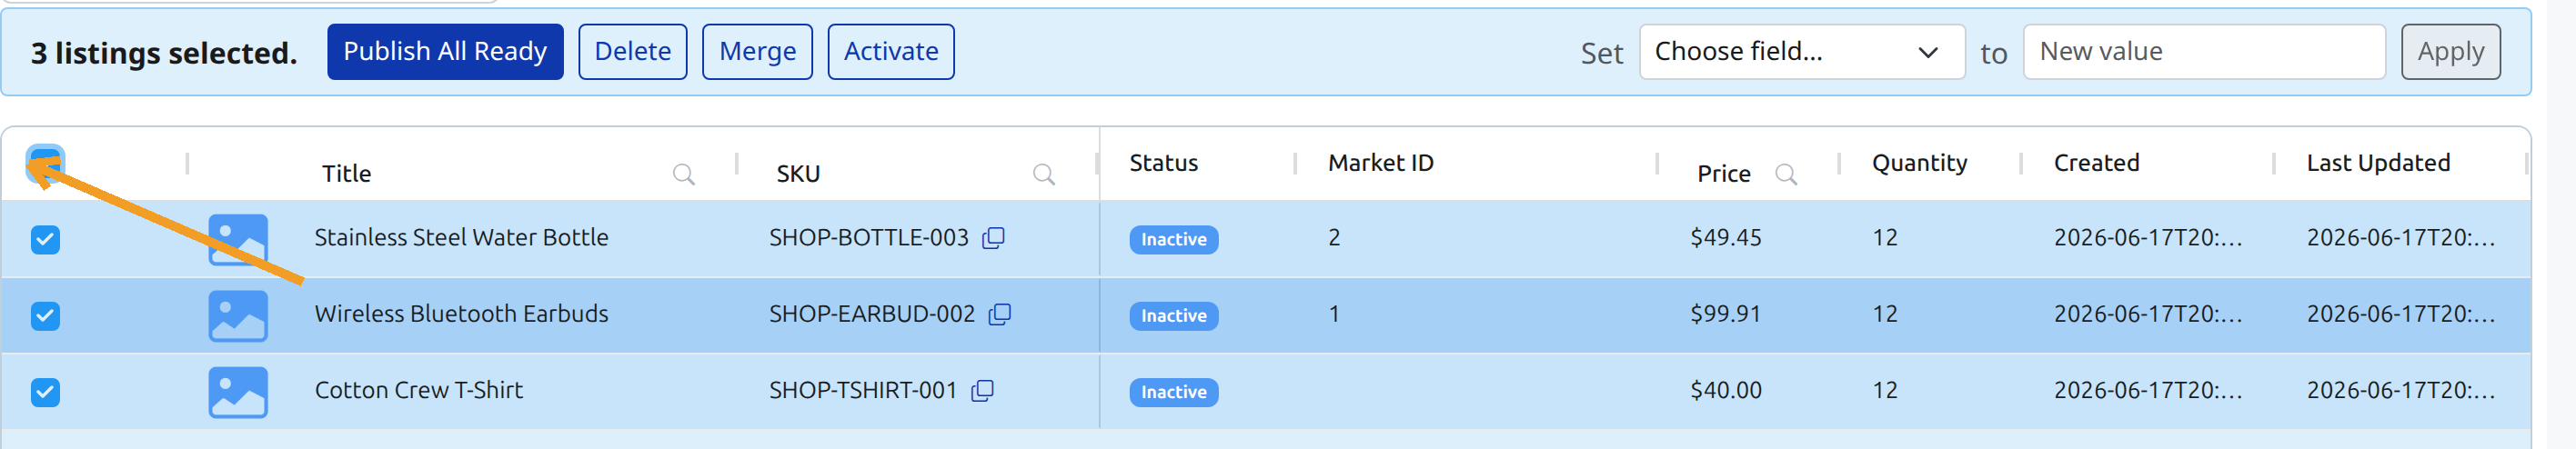The height and width of the screenshot is (449, 2576).
Task: Click the Price column header
Action: click(x=1723, y=174)
